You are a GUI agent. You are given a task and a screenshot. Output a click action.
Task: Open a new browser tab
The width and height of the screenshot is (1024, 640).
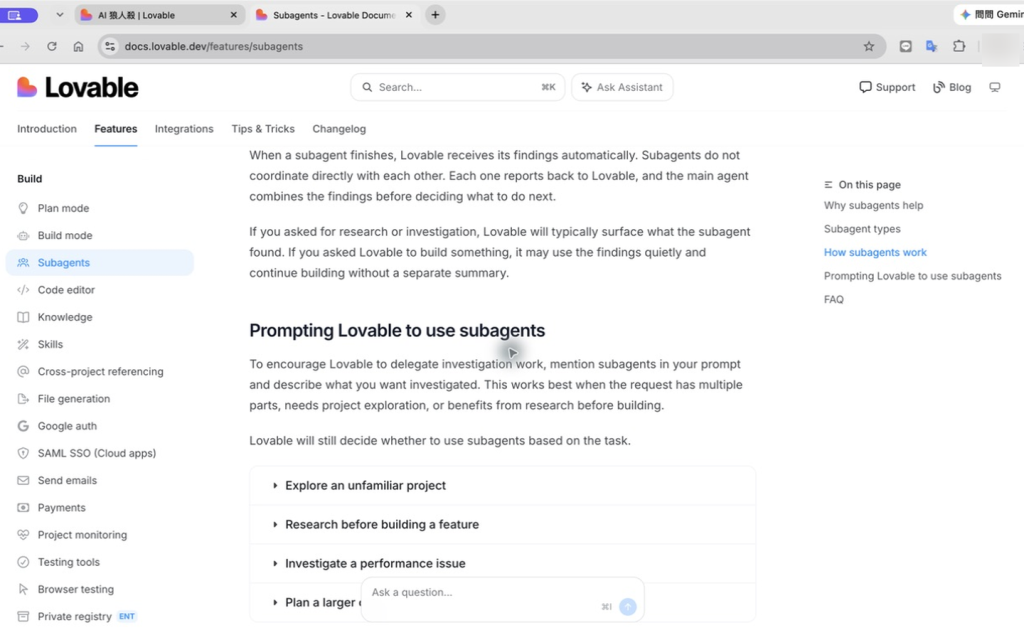(435, 14)
